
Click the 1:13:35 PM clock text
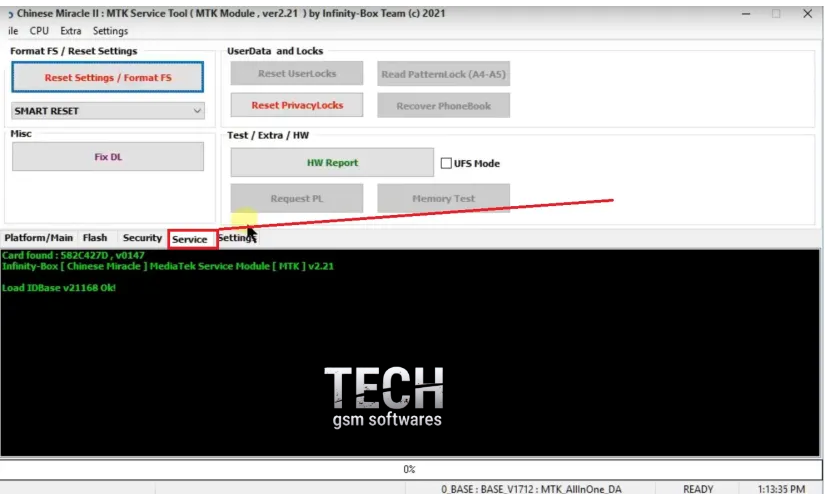click(781, 489)
